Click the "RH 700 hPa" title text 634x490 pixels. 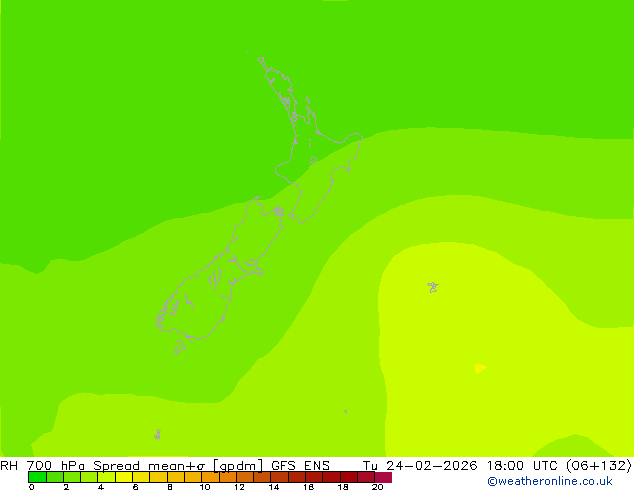pyautogui.click(x=42, y=465)
